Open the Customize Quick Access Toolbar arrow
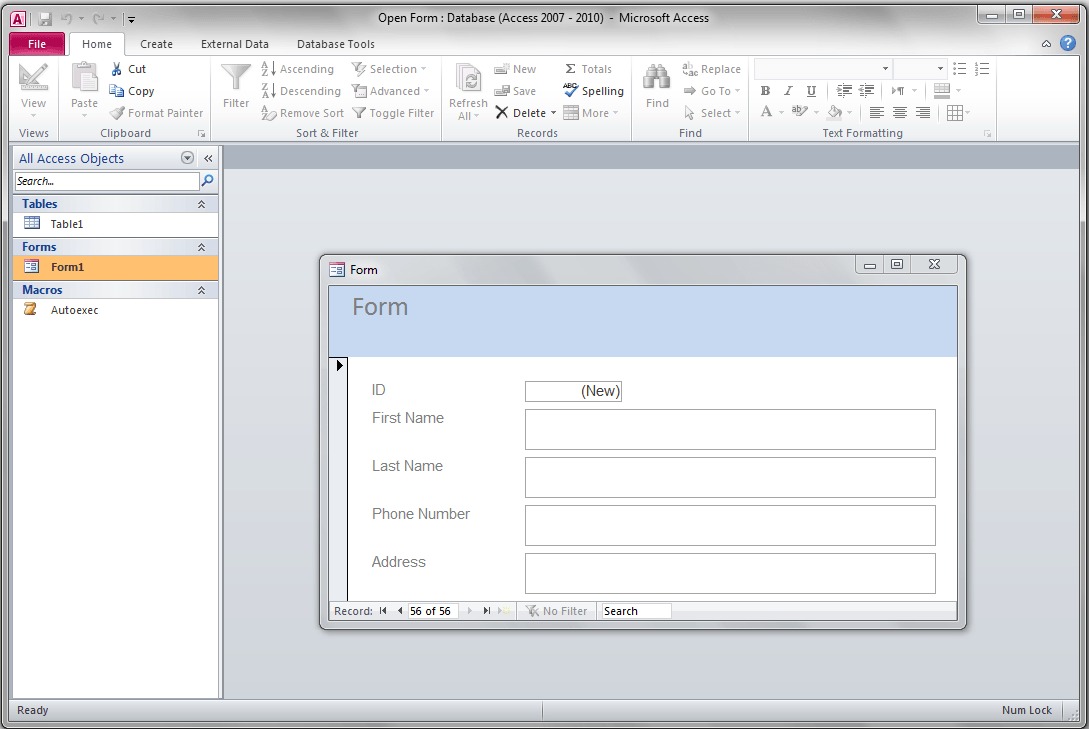Viewport: 1089px width, 729px height. click(131, 19)
